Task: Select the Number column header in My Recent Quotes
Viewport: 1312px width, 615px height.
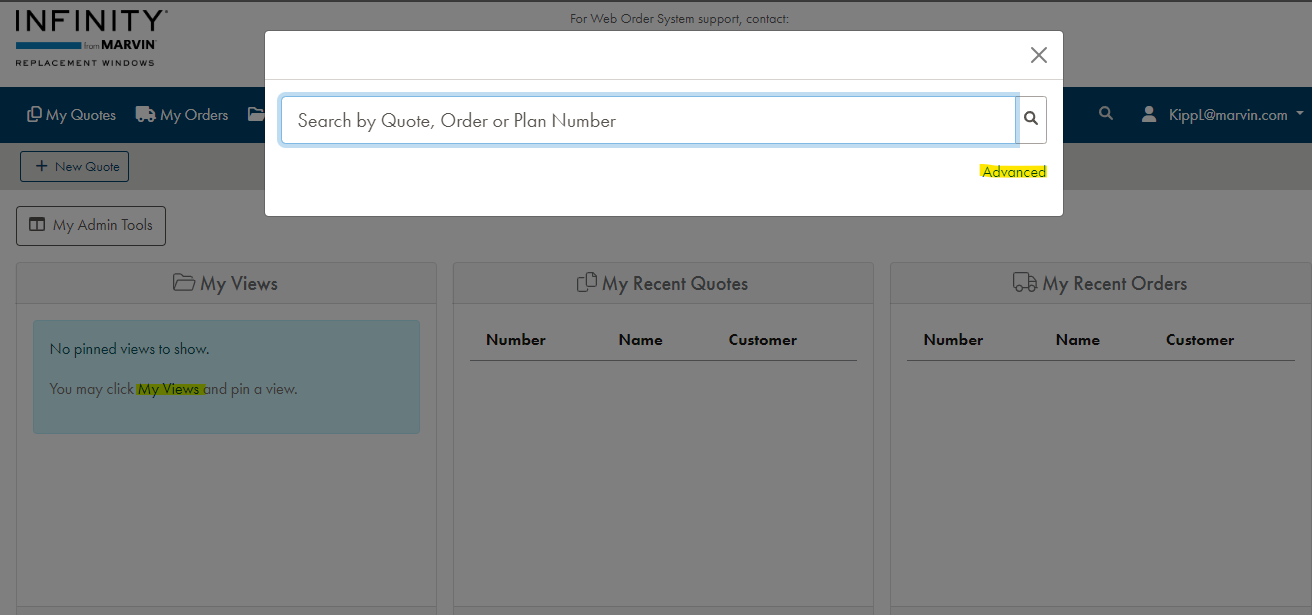Action: click(515, 340)
